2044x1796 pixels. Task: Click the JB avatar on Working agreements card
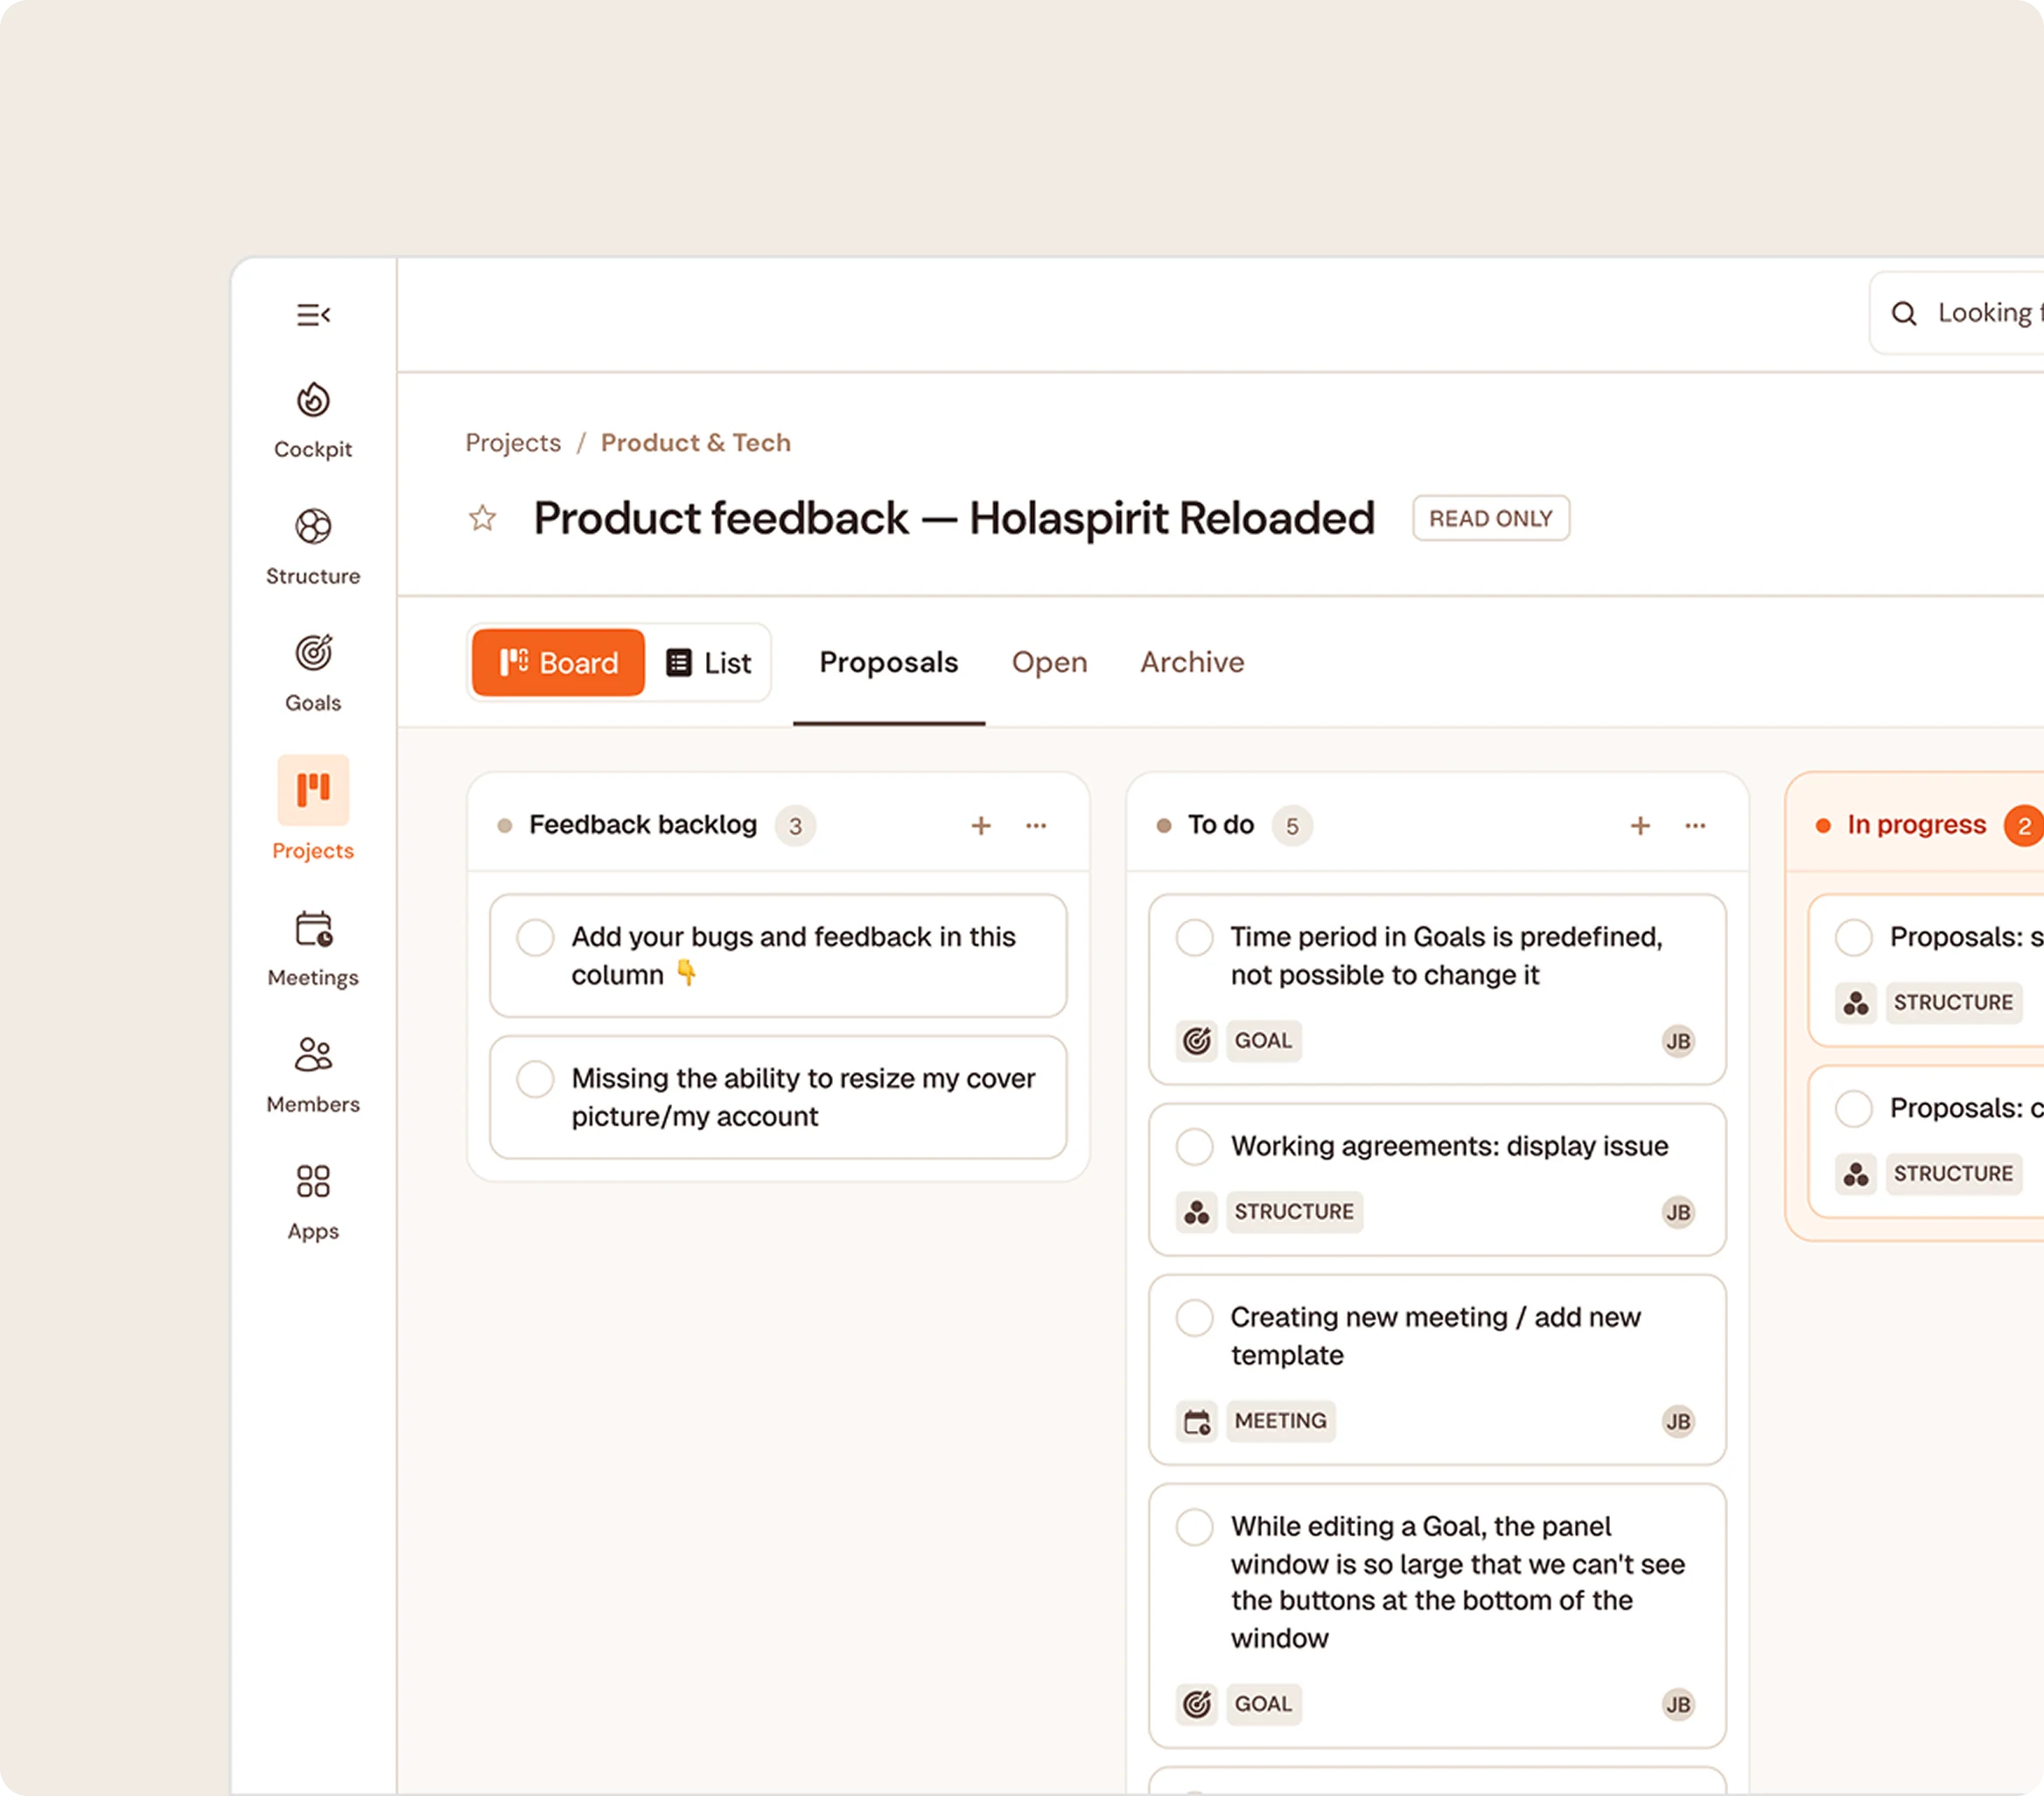coord(1678,1212)
